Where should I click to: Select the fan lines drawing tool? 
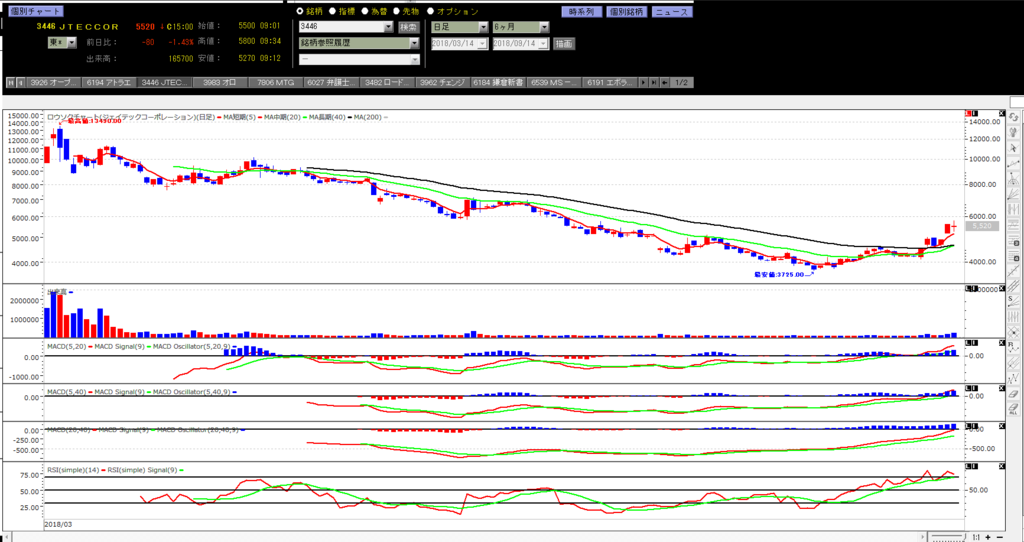tap(1014, 194)
